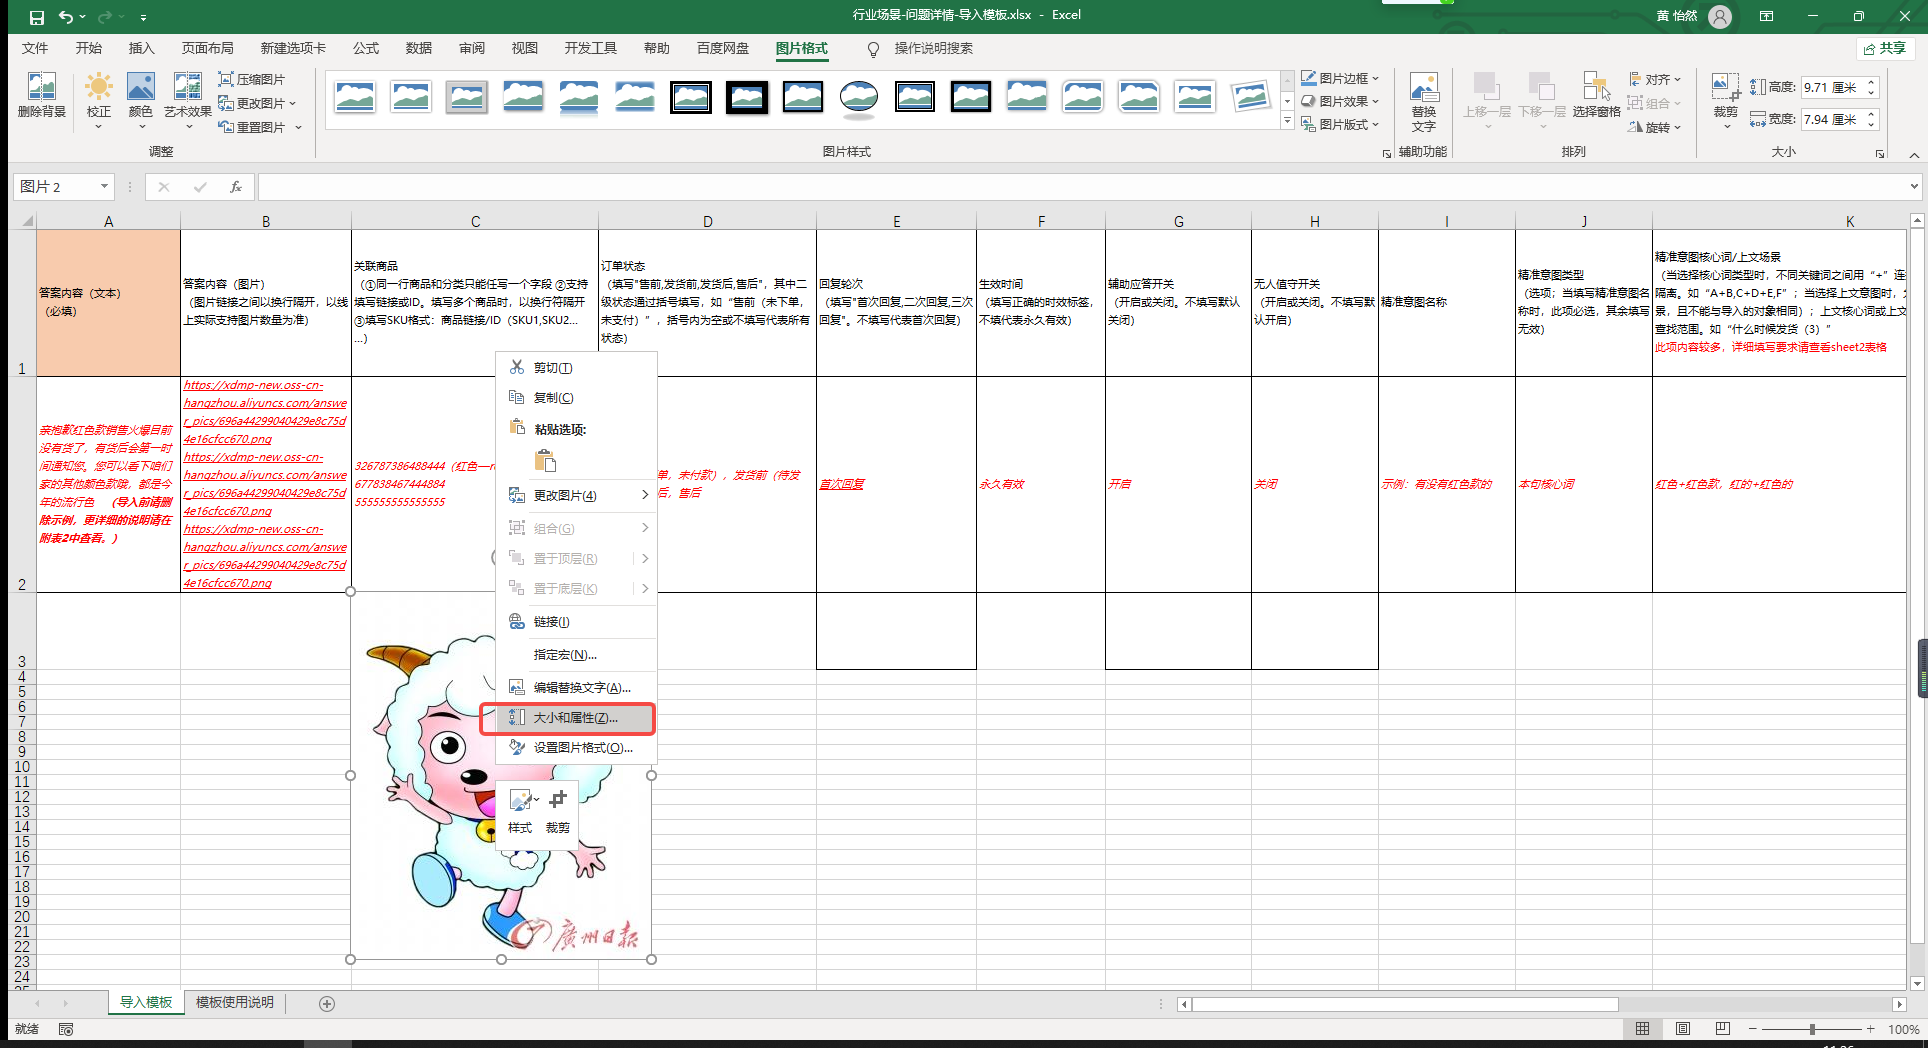This screenshot has width=1928, height=1048.
Task: Open the Developer (开发工具) tab
Action: coord(591,48)
